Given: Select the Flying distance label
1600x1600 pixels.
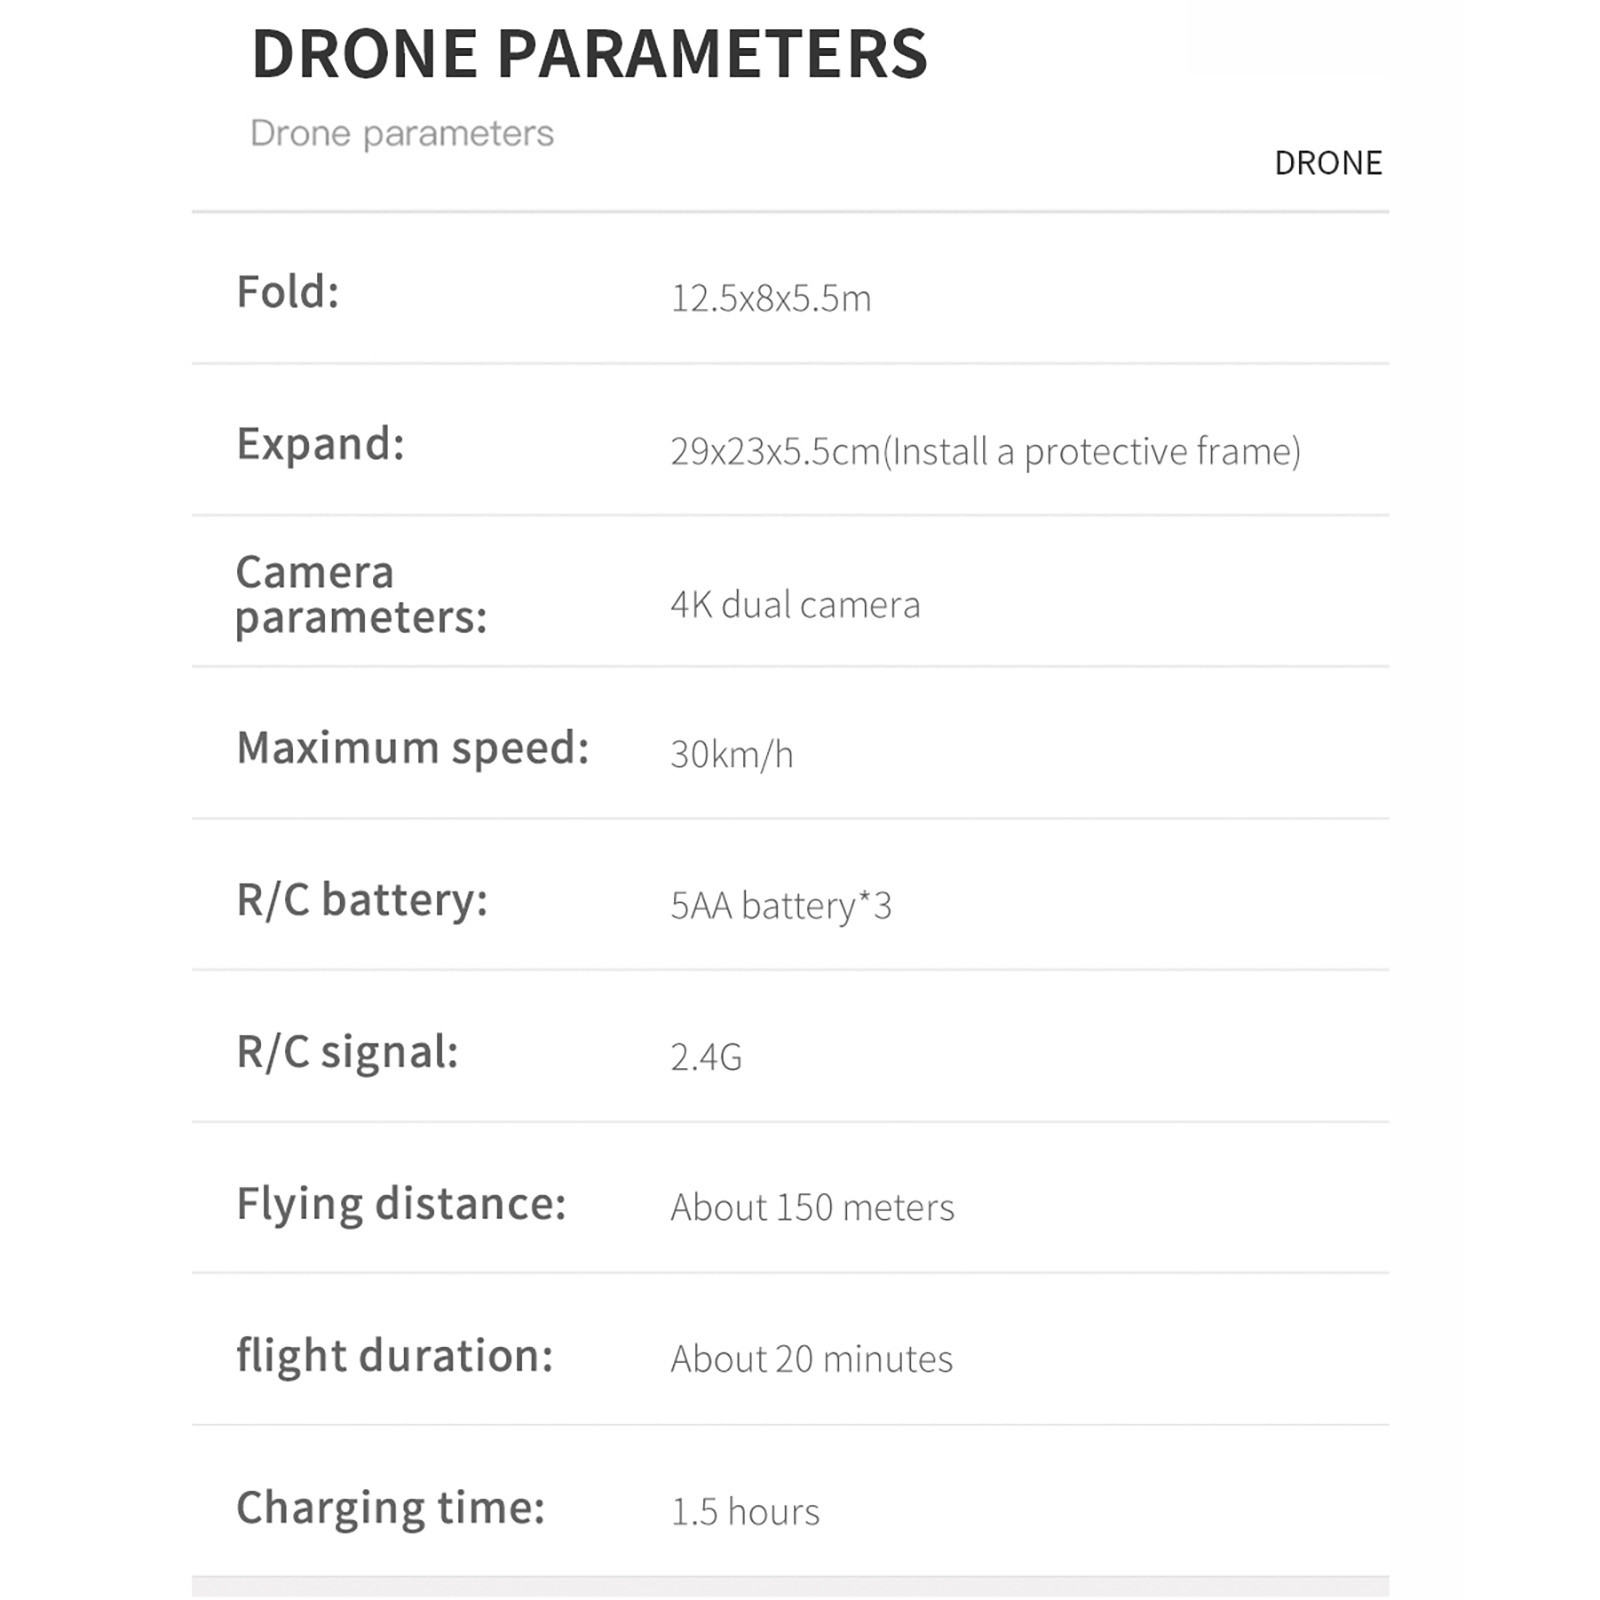Looking at the screenshot, I should coord(401,1204).
